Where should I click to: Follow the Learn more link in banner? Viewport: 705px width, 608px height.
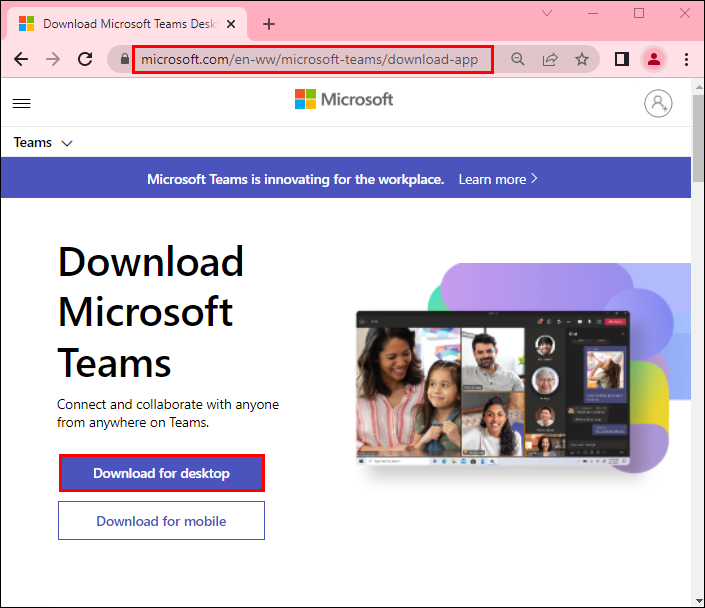[498, 179]
